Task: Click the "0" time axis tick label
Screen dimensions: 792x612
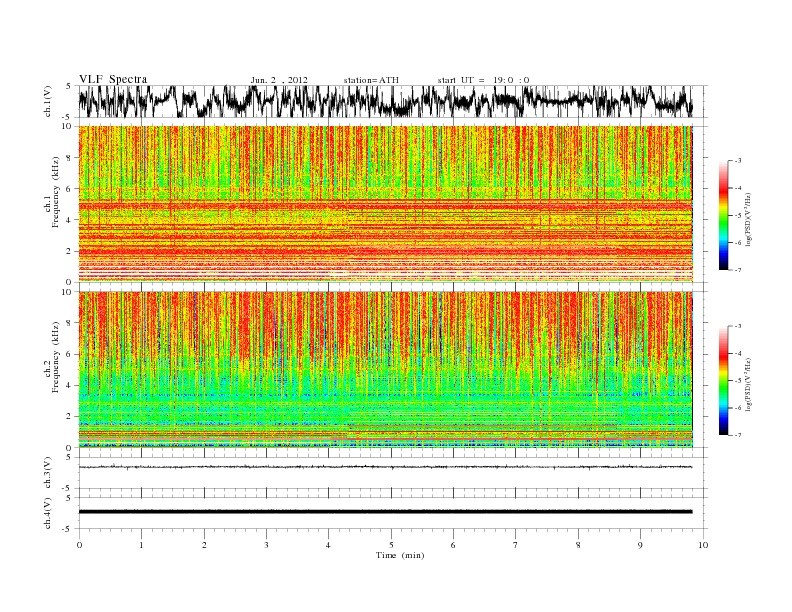Action: 79,545
